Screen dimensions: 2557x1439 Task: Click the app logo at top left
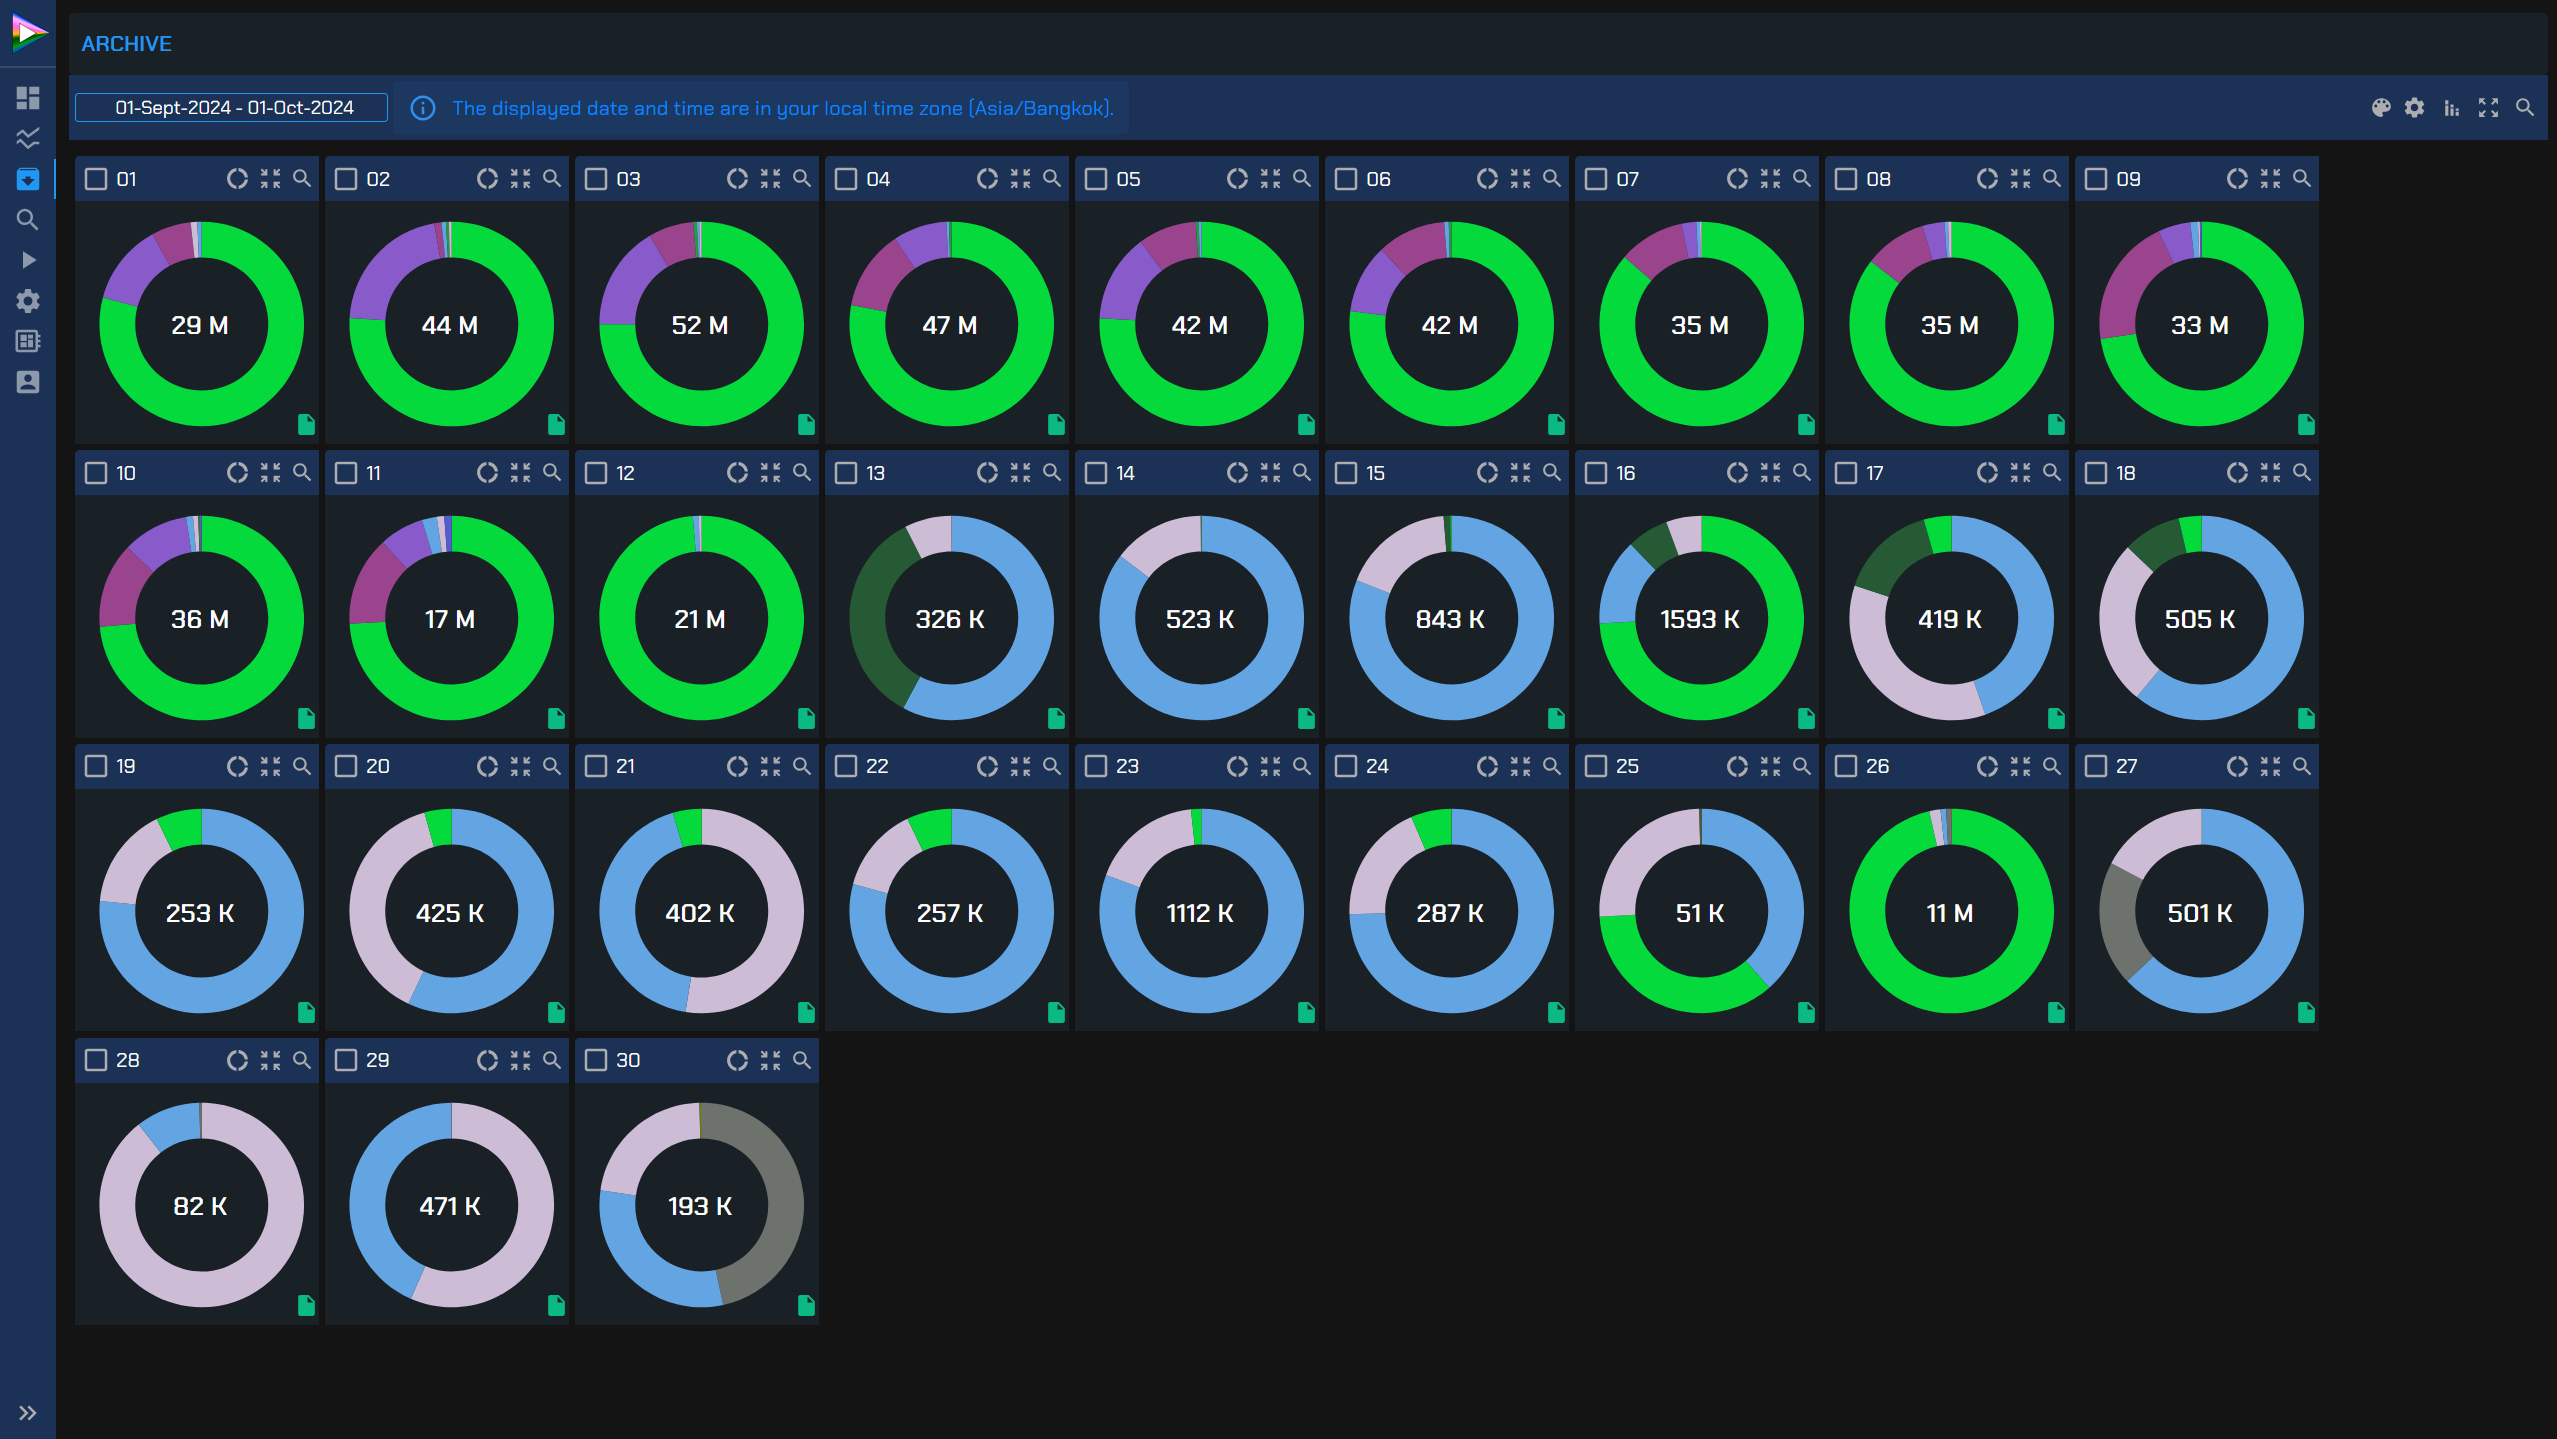coord(28,33)
